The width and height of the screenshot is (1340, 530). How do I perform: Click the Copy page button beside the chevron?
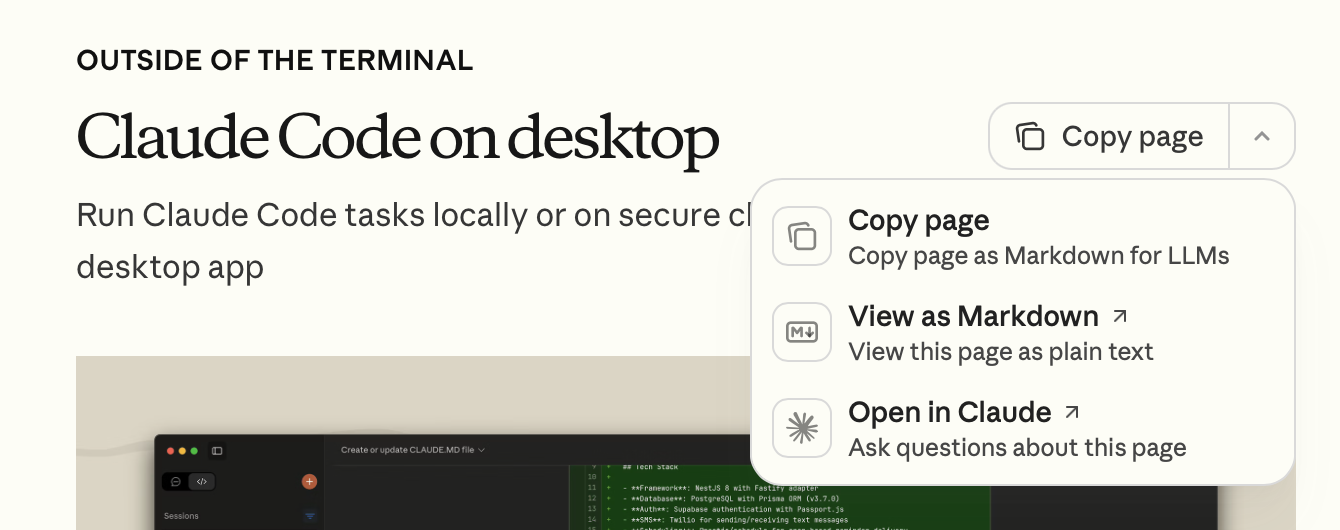click(1109, 136)
